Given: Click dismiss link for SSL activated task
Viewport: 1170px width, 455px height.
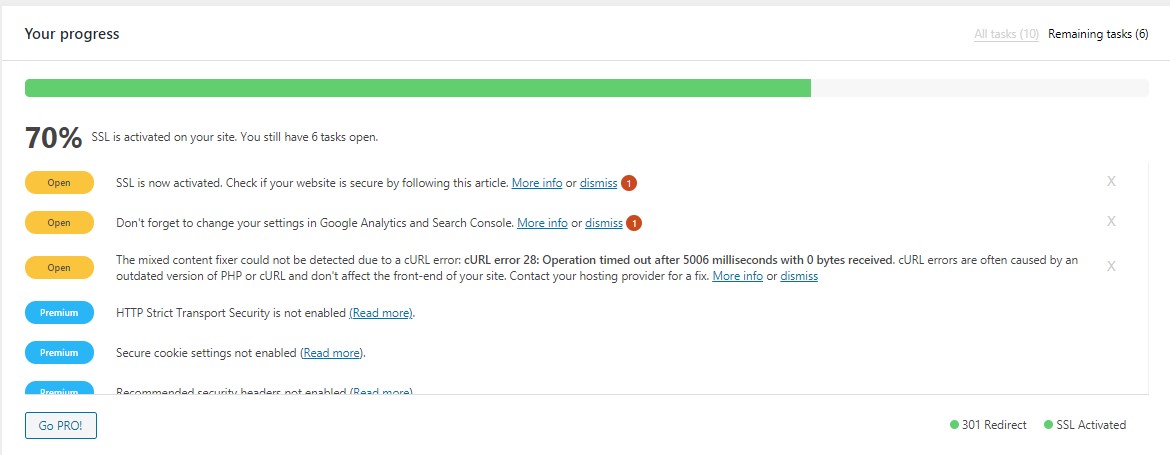Looking at the screenshot, I should (598, 183).
